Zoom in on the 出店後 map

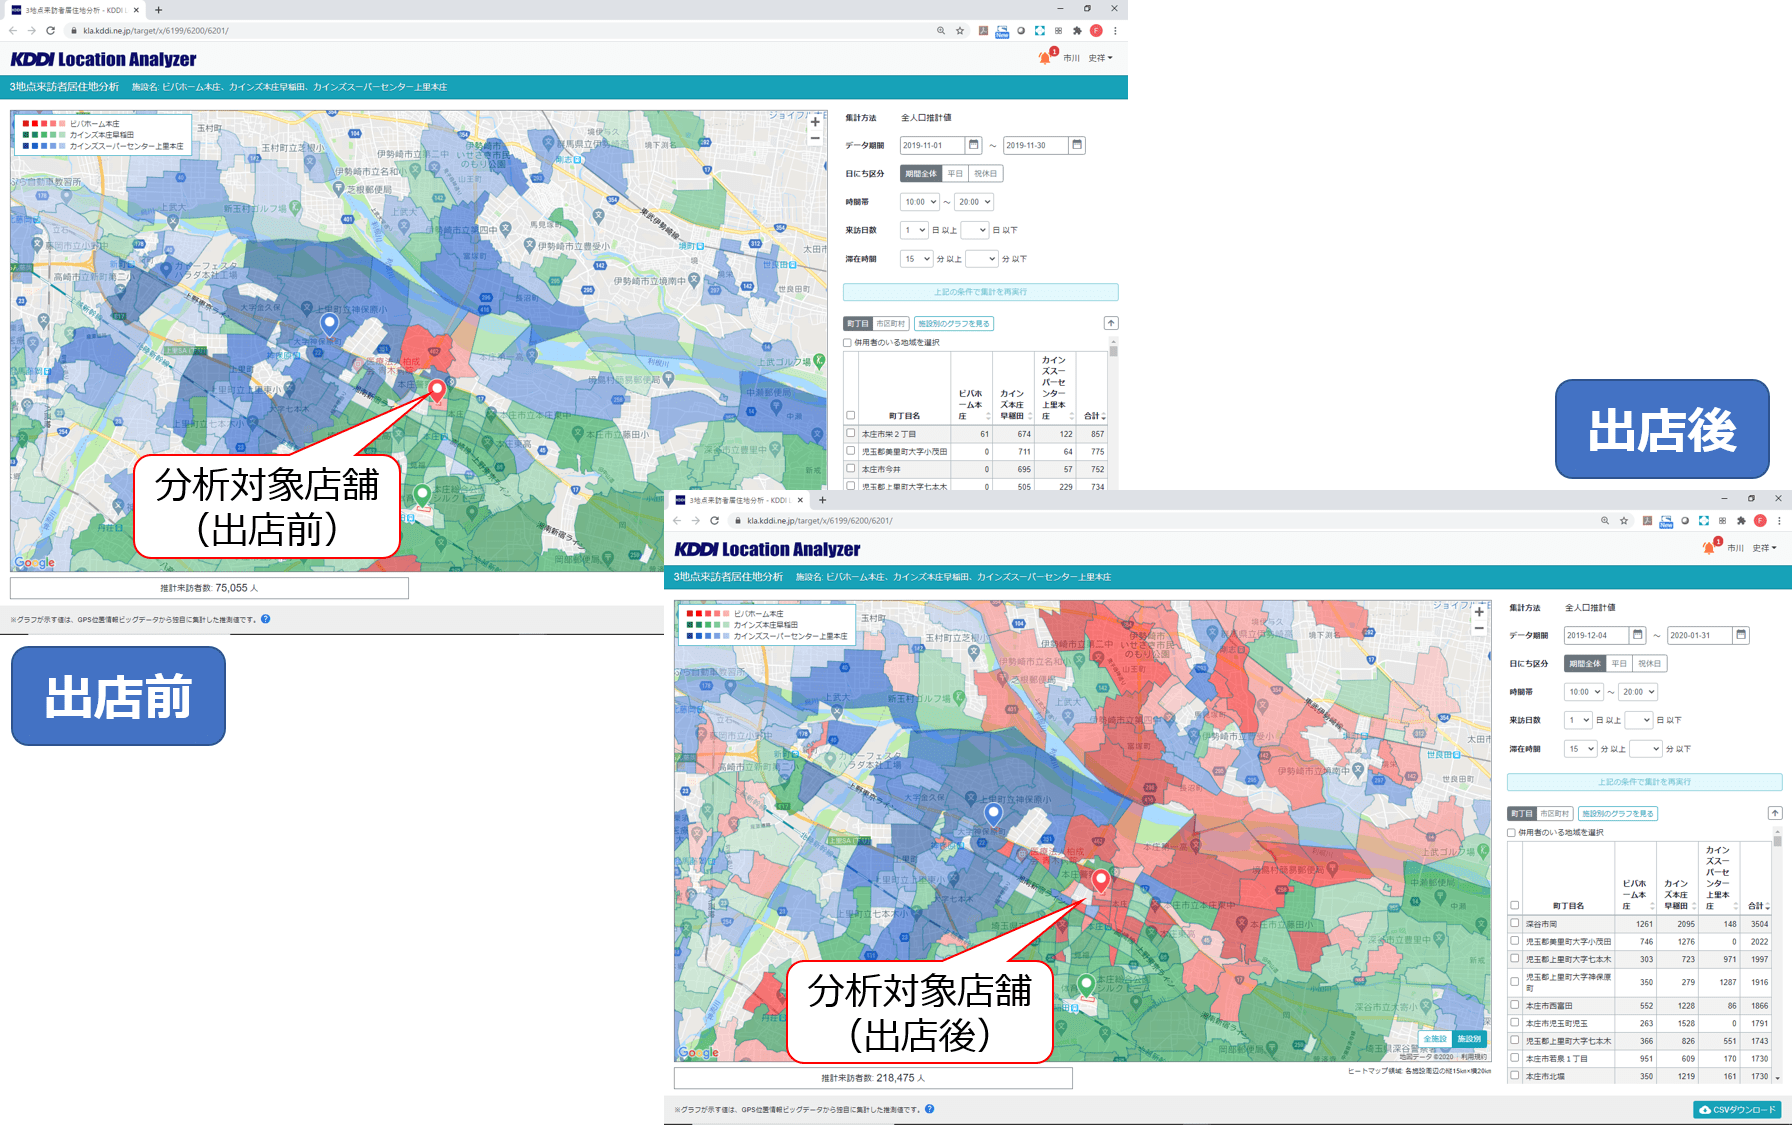(1479, 612)
